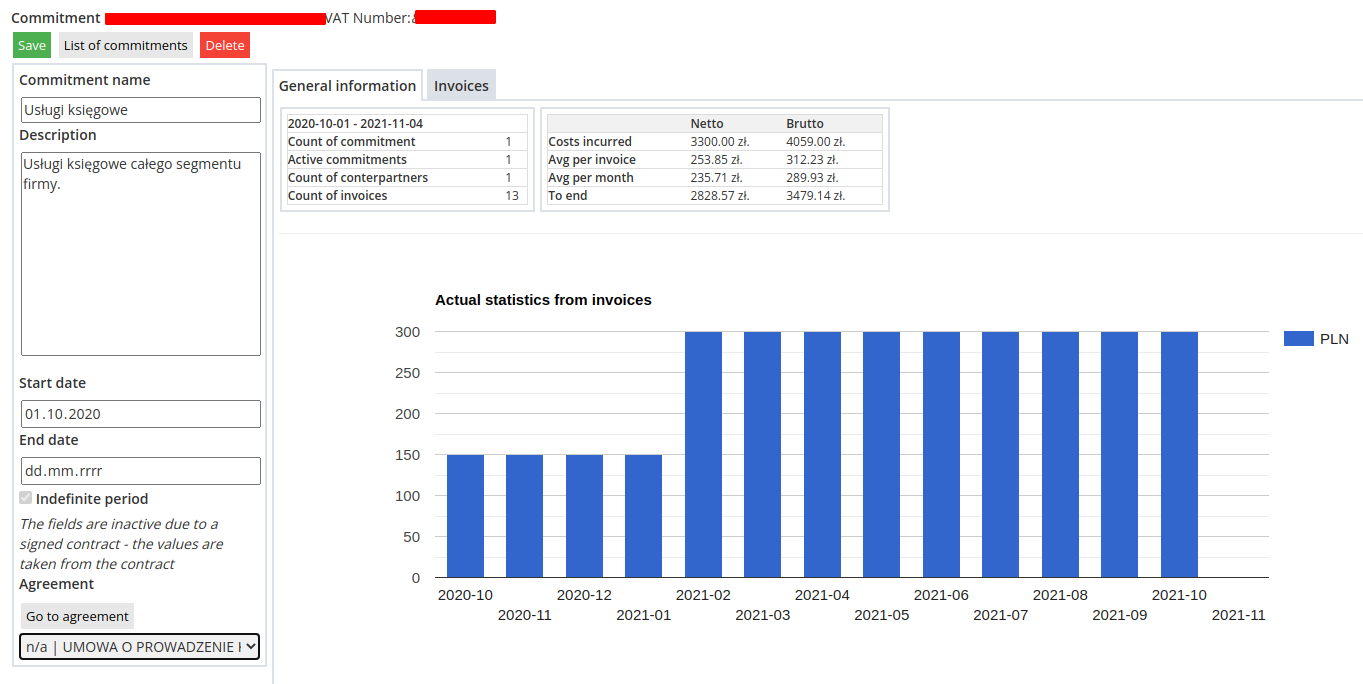Click the "Costs incurred" row label
Viewport: 1363px width, 684px height.
[590, 142]
